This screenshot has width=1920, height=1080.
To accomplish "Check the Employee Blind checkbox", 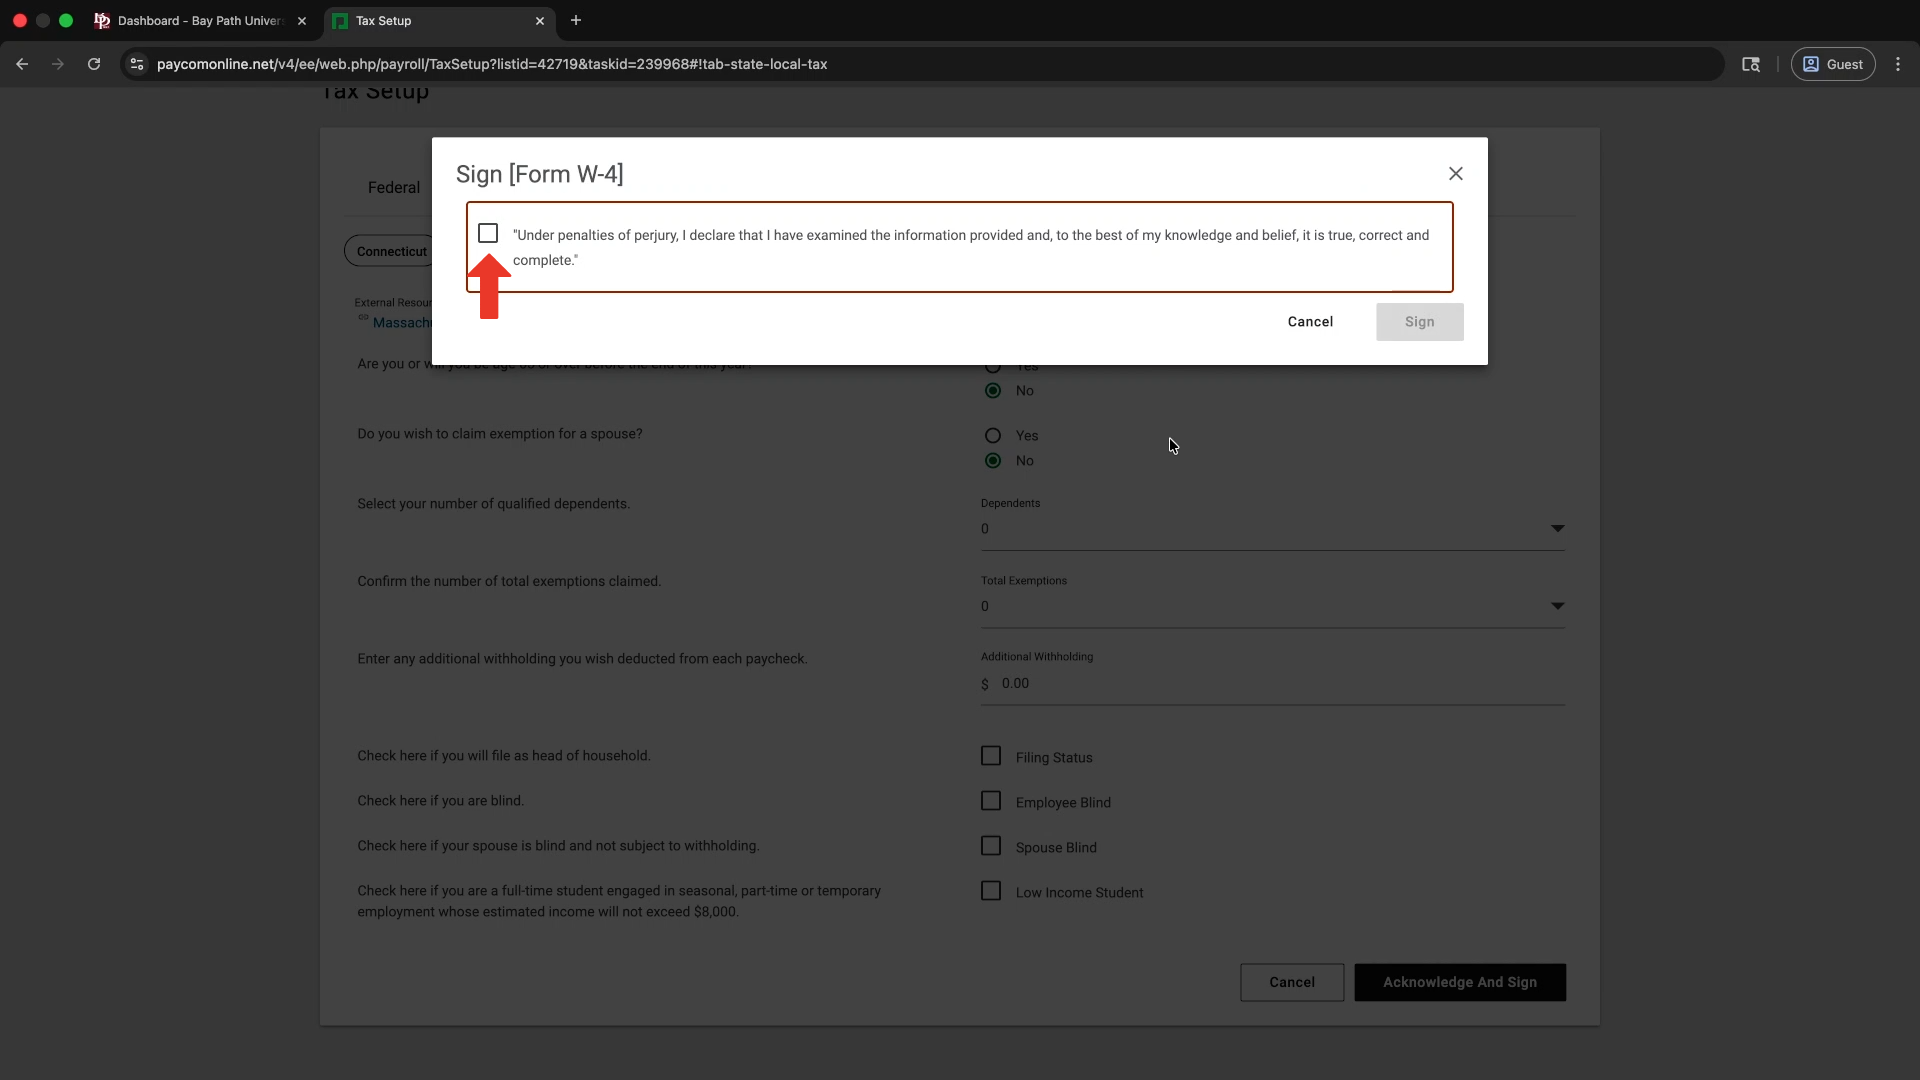I will click(991, 801).
